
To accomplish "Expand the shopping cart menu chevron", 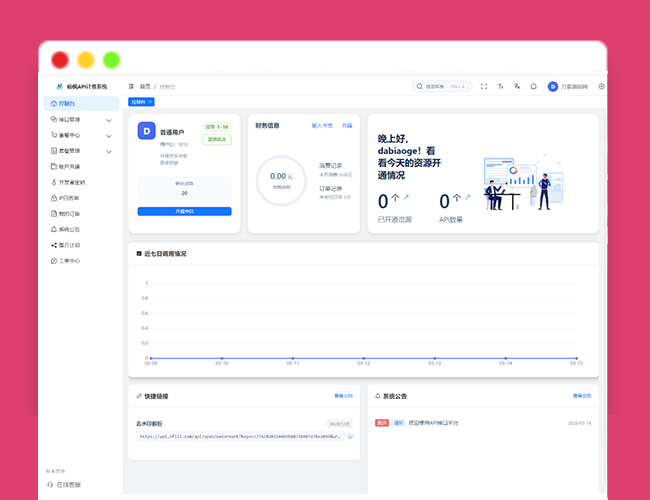I will click(109, 136).
